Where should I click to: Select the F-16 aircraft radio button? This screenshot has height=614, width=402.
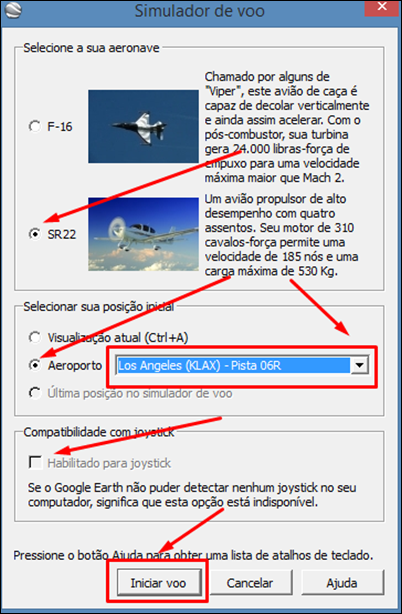(35, 126)
